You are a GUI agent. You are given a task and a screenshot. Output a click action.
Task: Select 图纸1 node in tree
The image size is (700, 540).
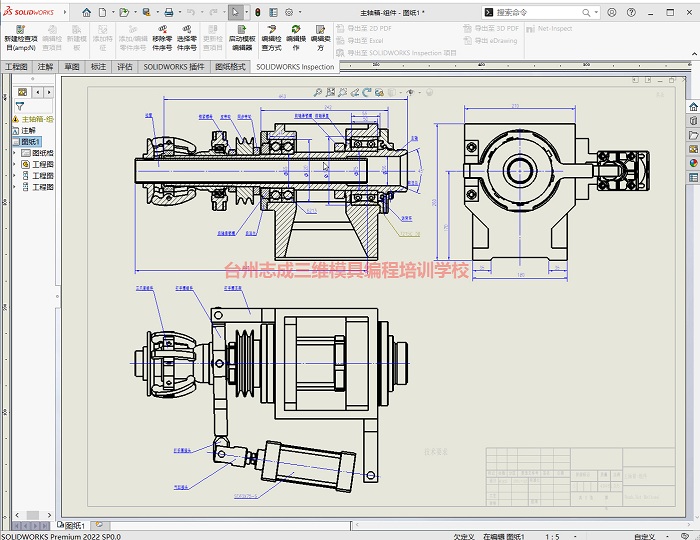[x=27, y=141]
